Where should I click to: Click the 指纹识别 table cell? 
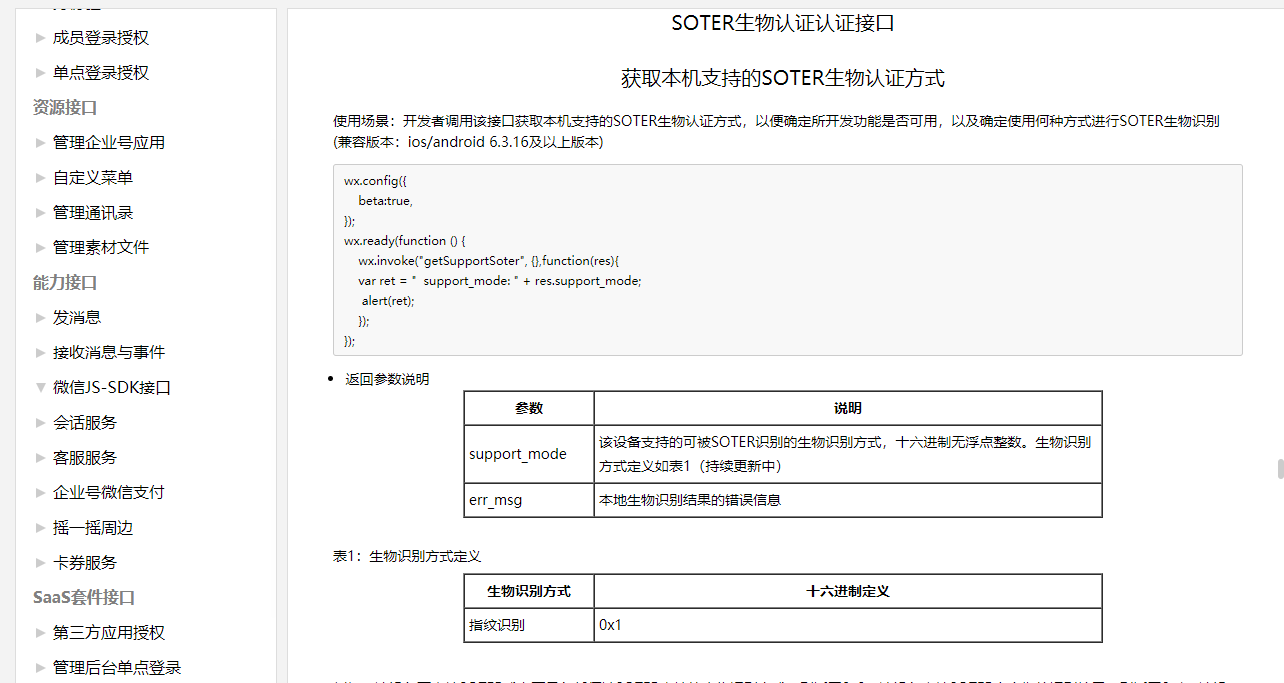coord(529,625)
